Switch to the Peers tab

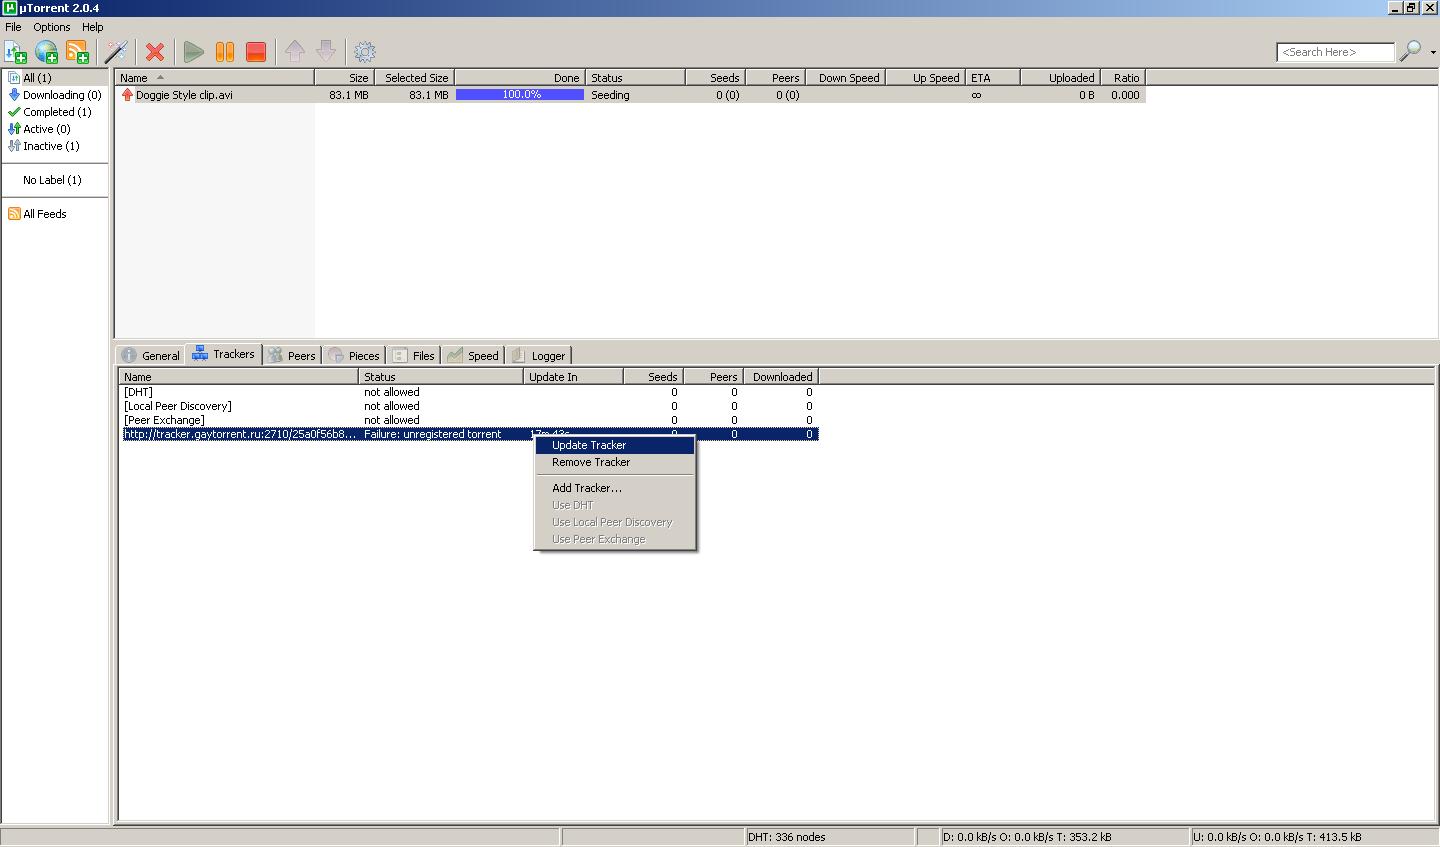[292, 355]
